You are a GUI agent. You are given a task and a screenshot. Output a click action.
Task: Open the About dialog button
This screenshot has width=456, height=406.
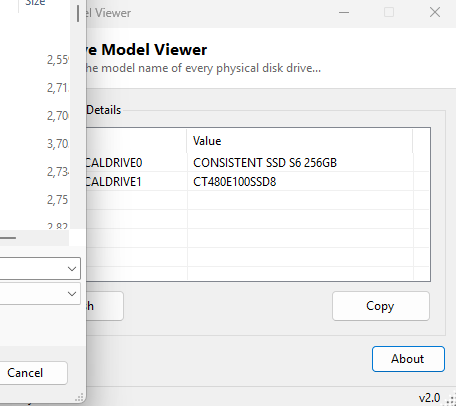pyautogui.click(x=408, y=359)
